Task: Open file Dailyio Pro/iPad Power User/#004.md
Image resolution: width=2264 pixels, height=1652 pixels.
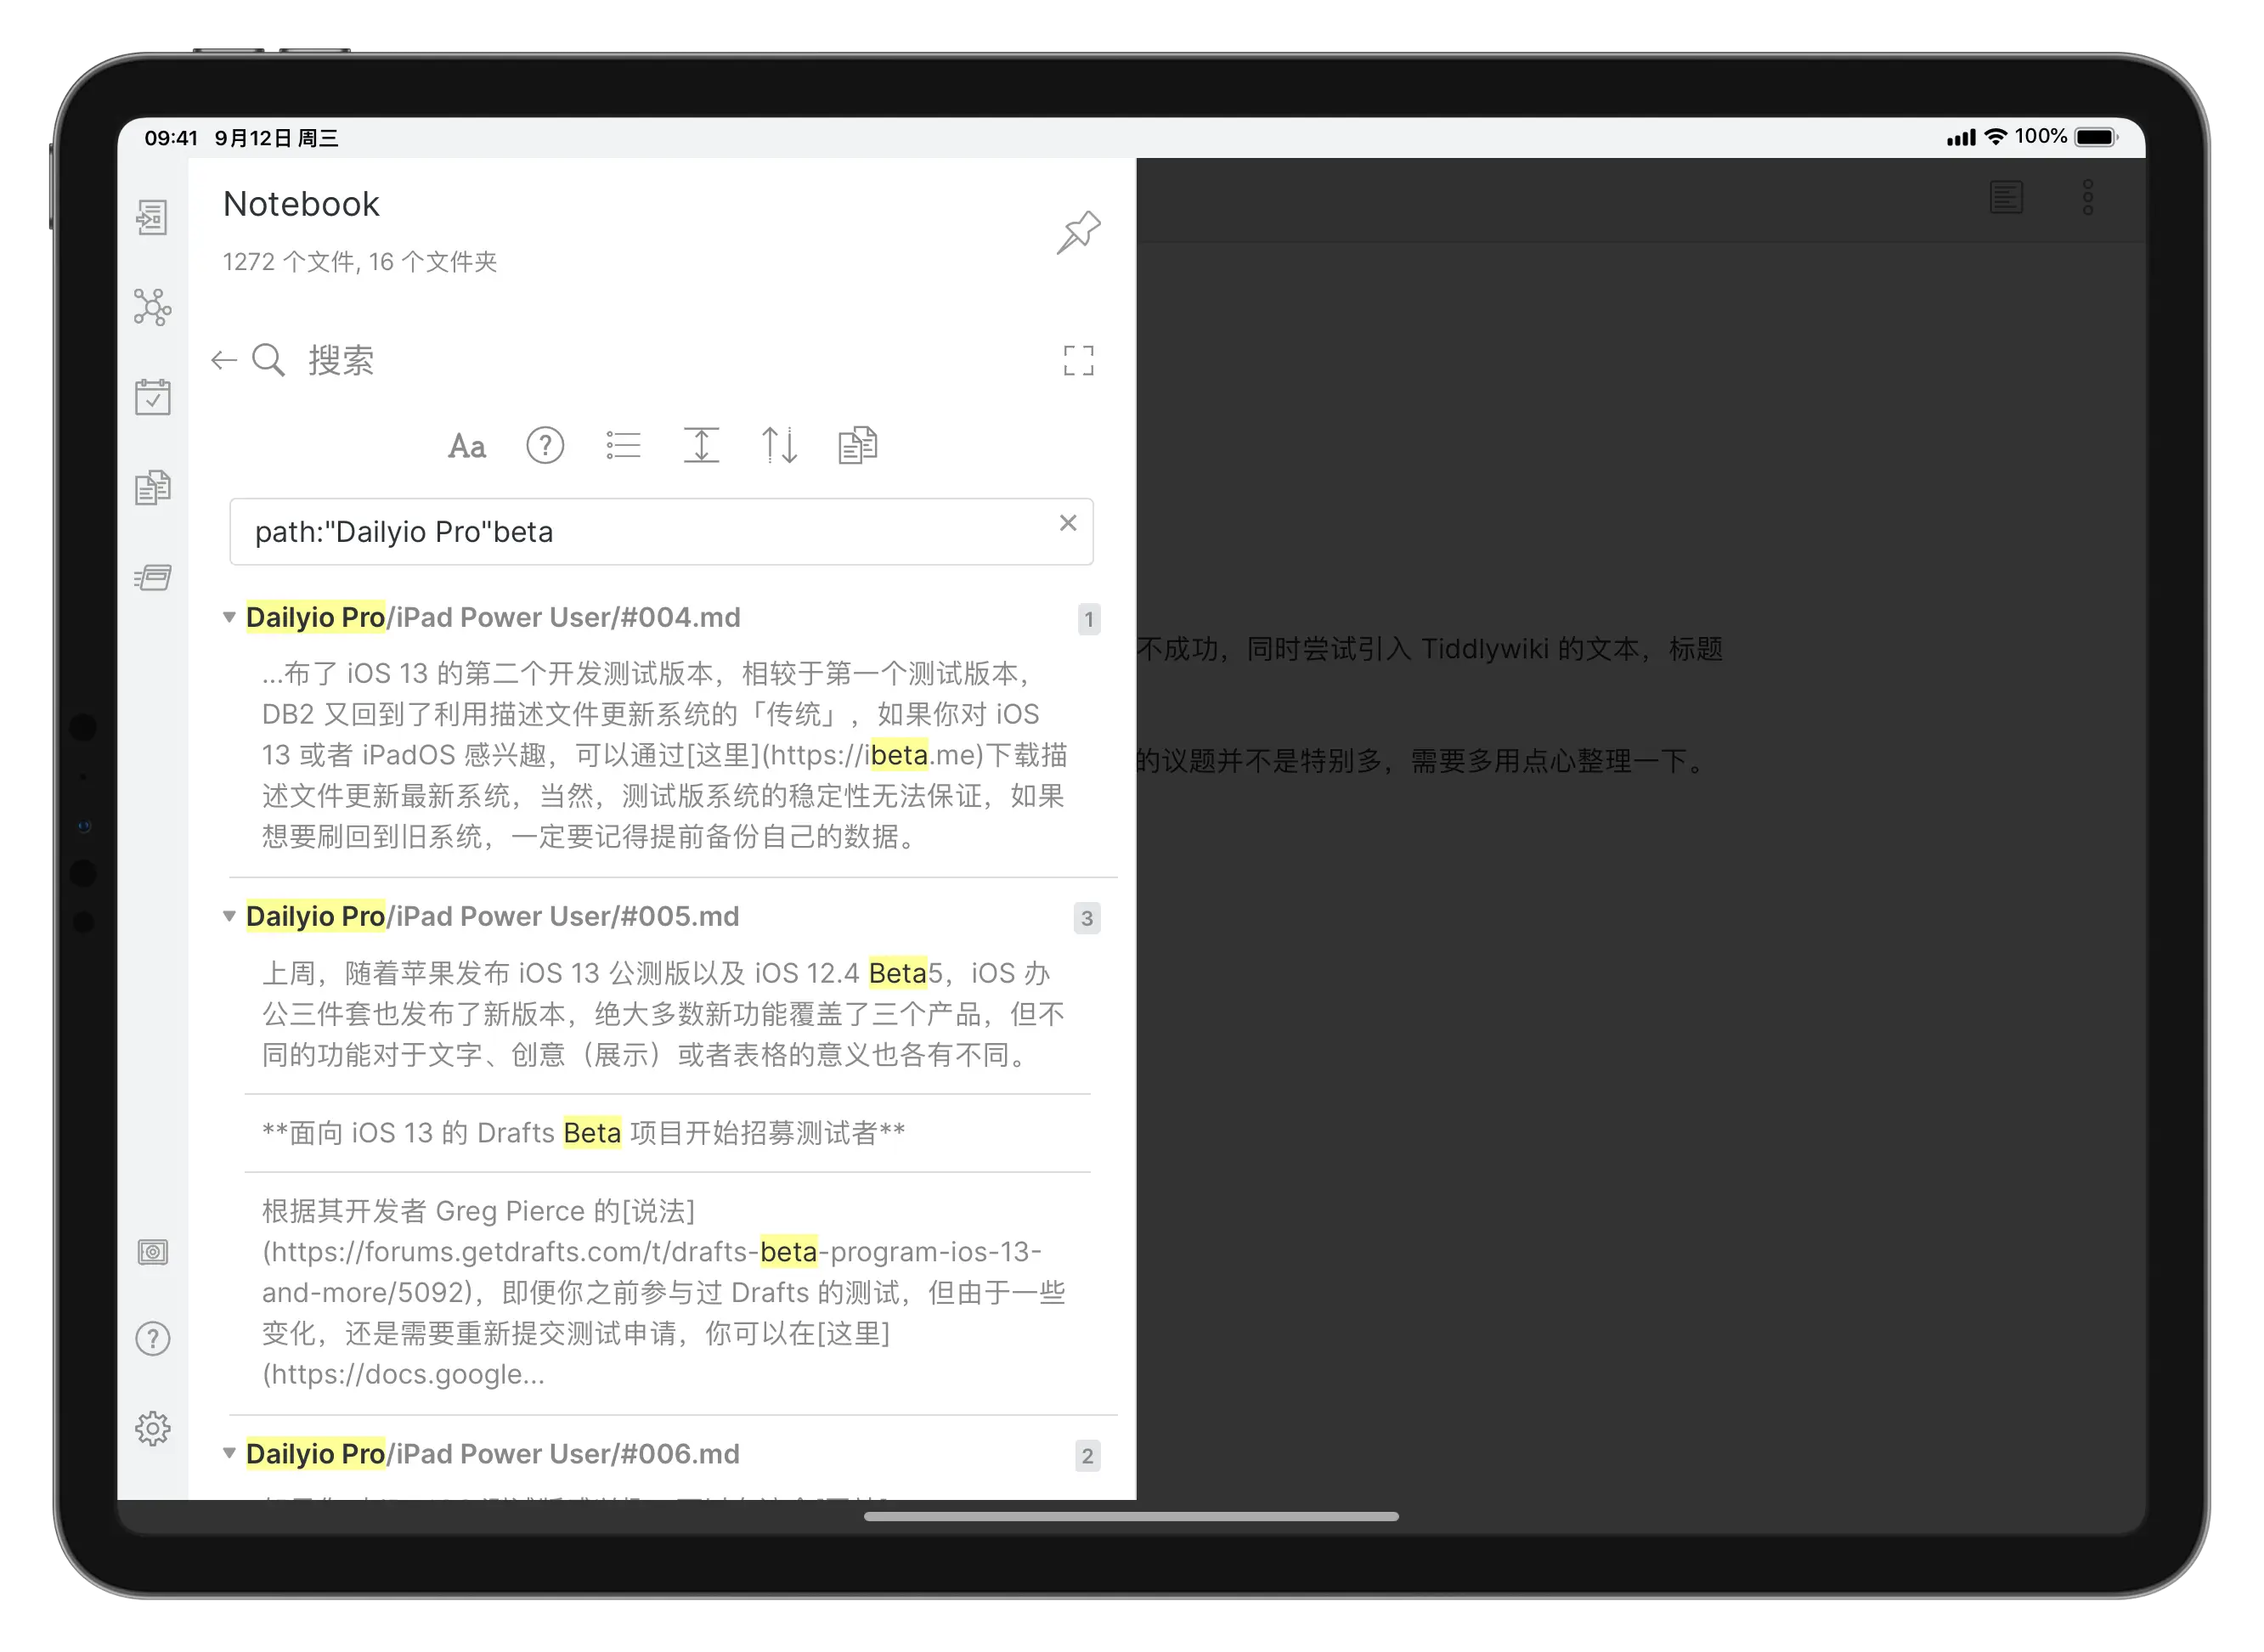Action: point(493,617)
